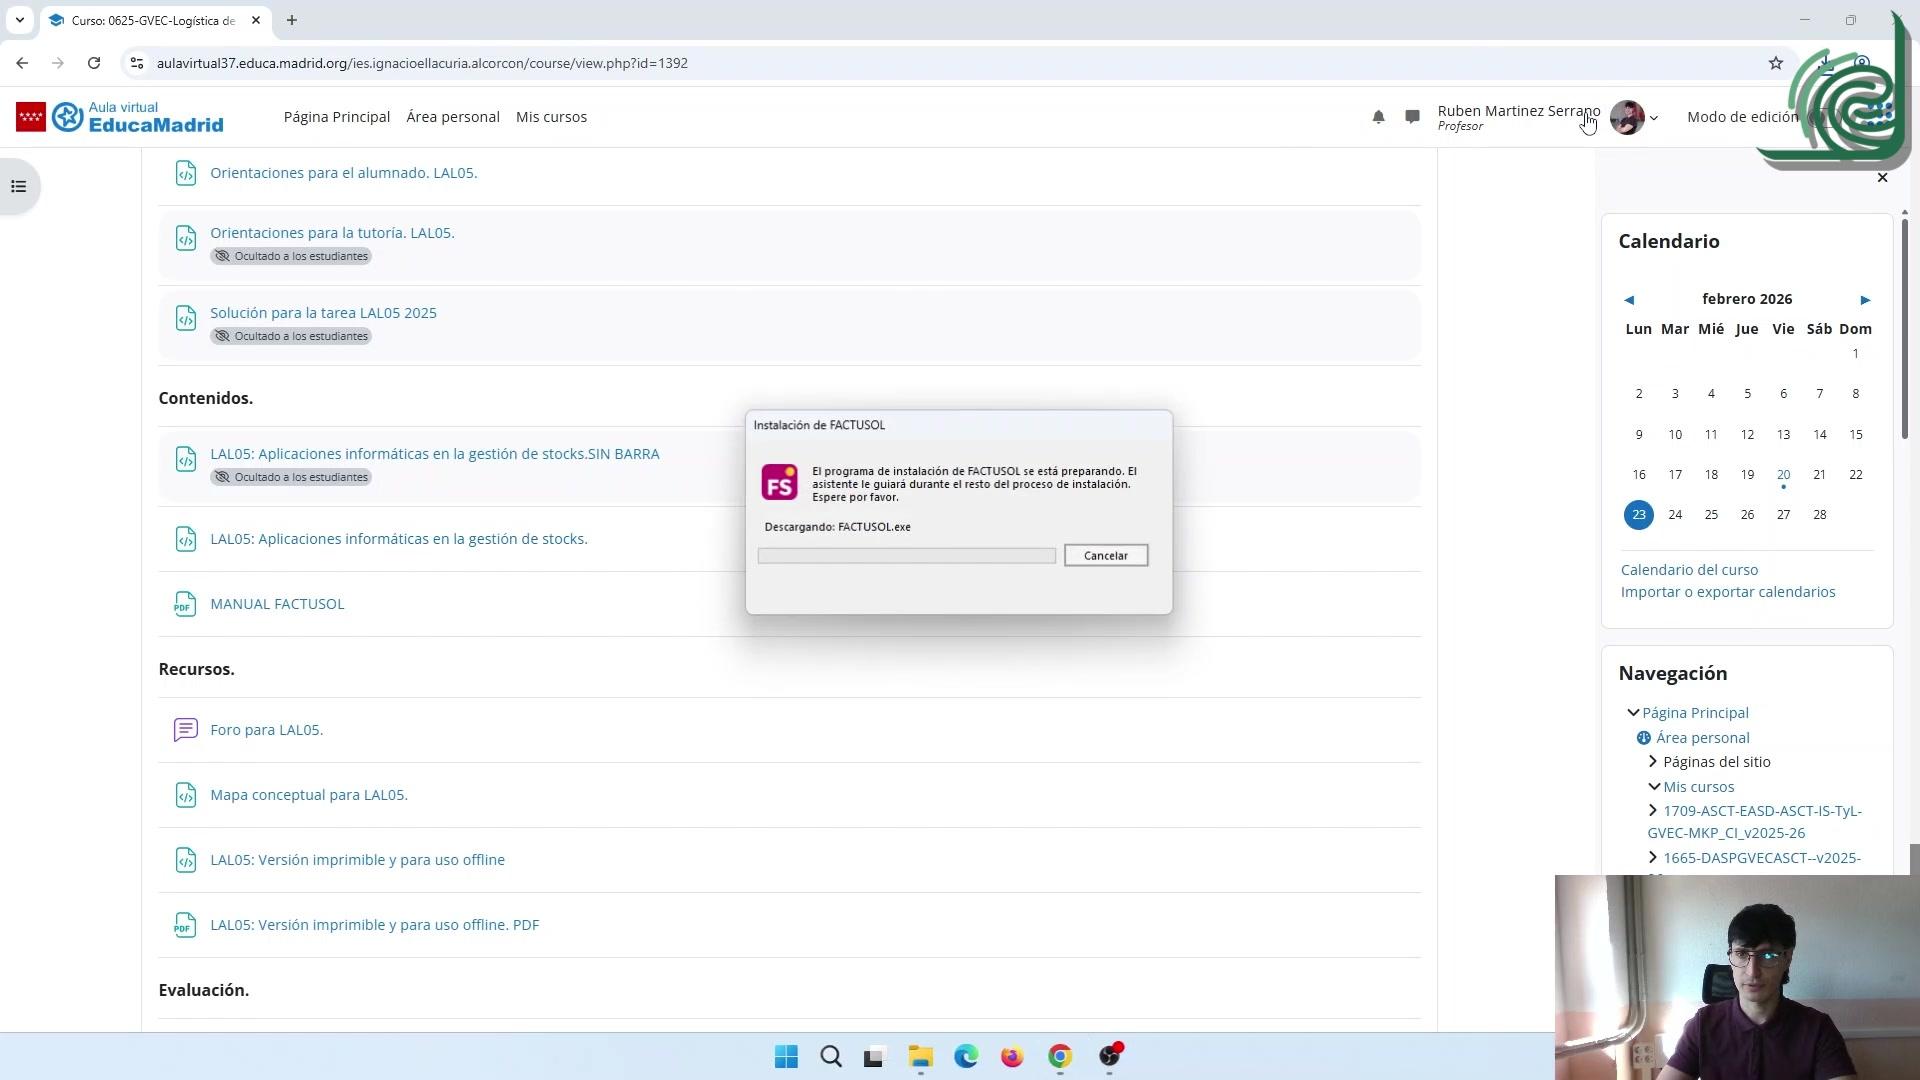Bookmark this page with the star icon
The height and width of the screenshot is (1080, 1920).
(1775, 63)
